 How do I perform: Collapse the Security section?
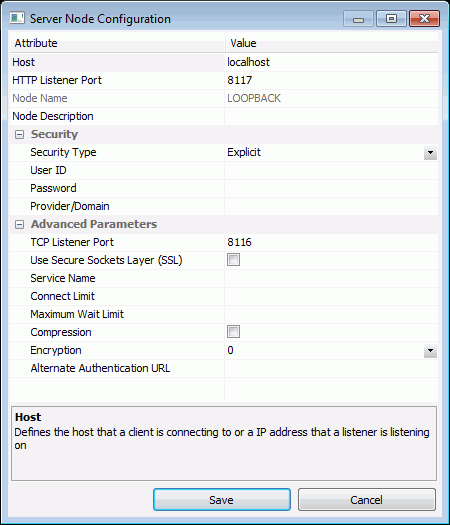pyautogui.click(x=19, y=135)
